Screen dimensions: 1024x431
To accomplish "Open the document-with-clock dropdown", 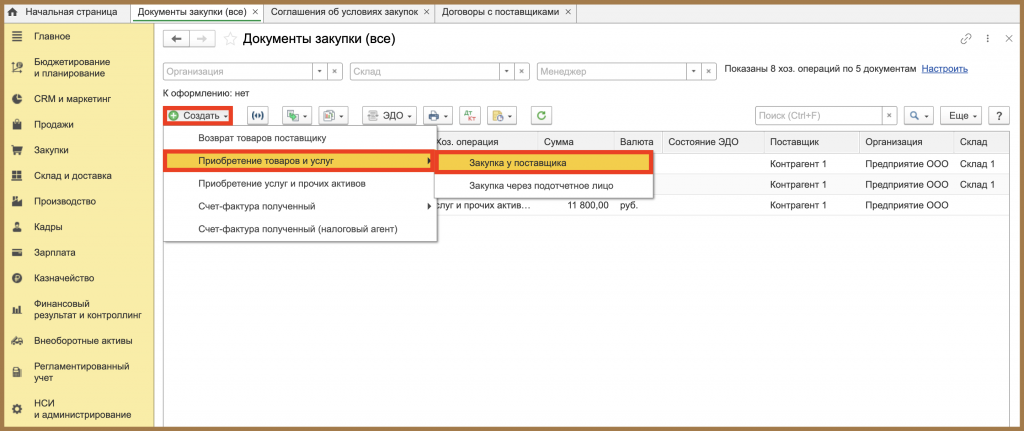I will pos(502,116).
